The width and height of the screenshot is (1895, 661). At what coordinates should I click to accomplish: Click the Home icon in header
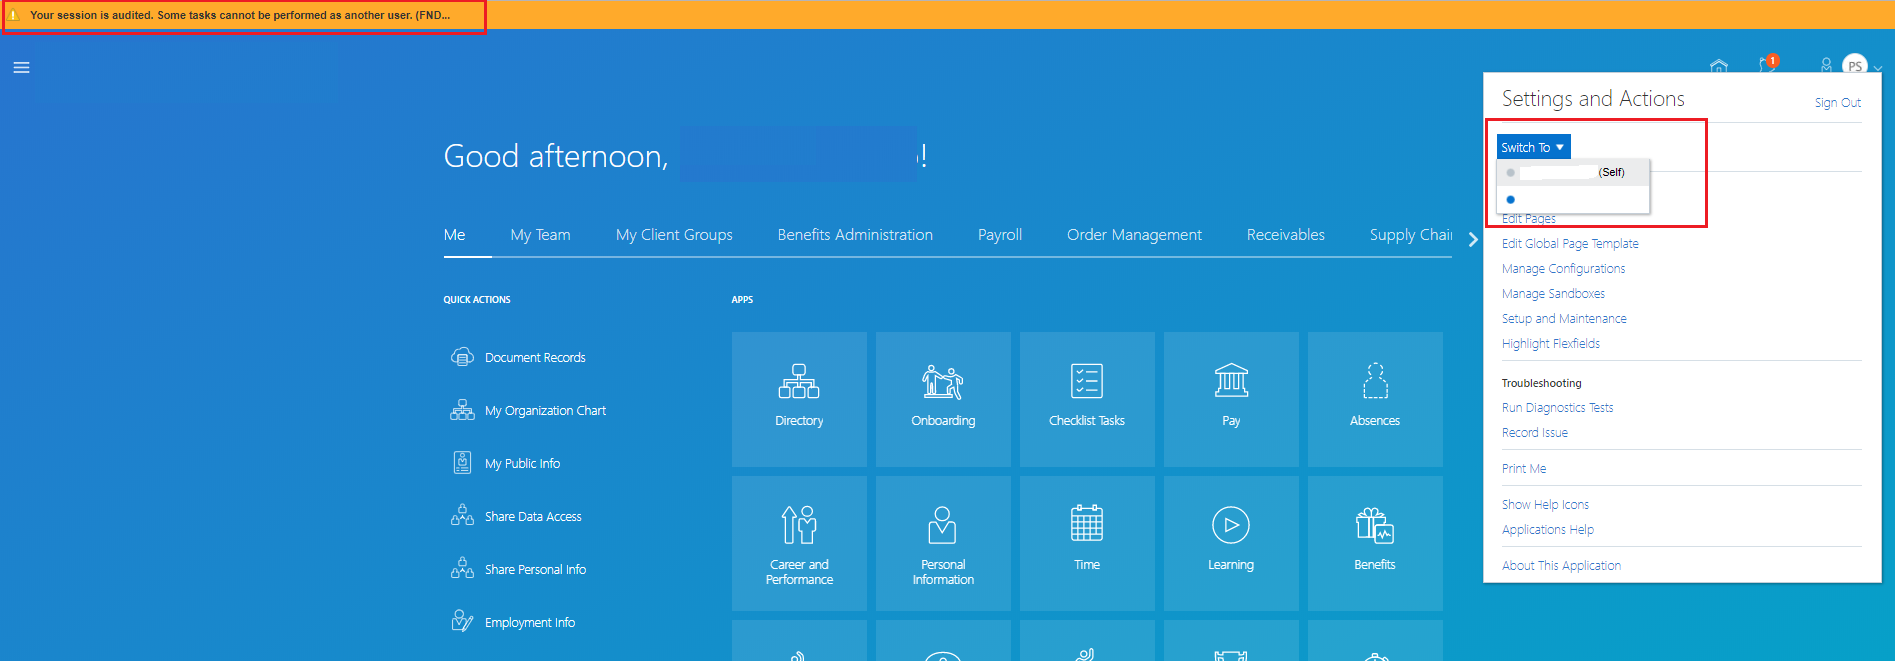(x=1718, y=66)
